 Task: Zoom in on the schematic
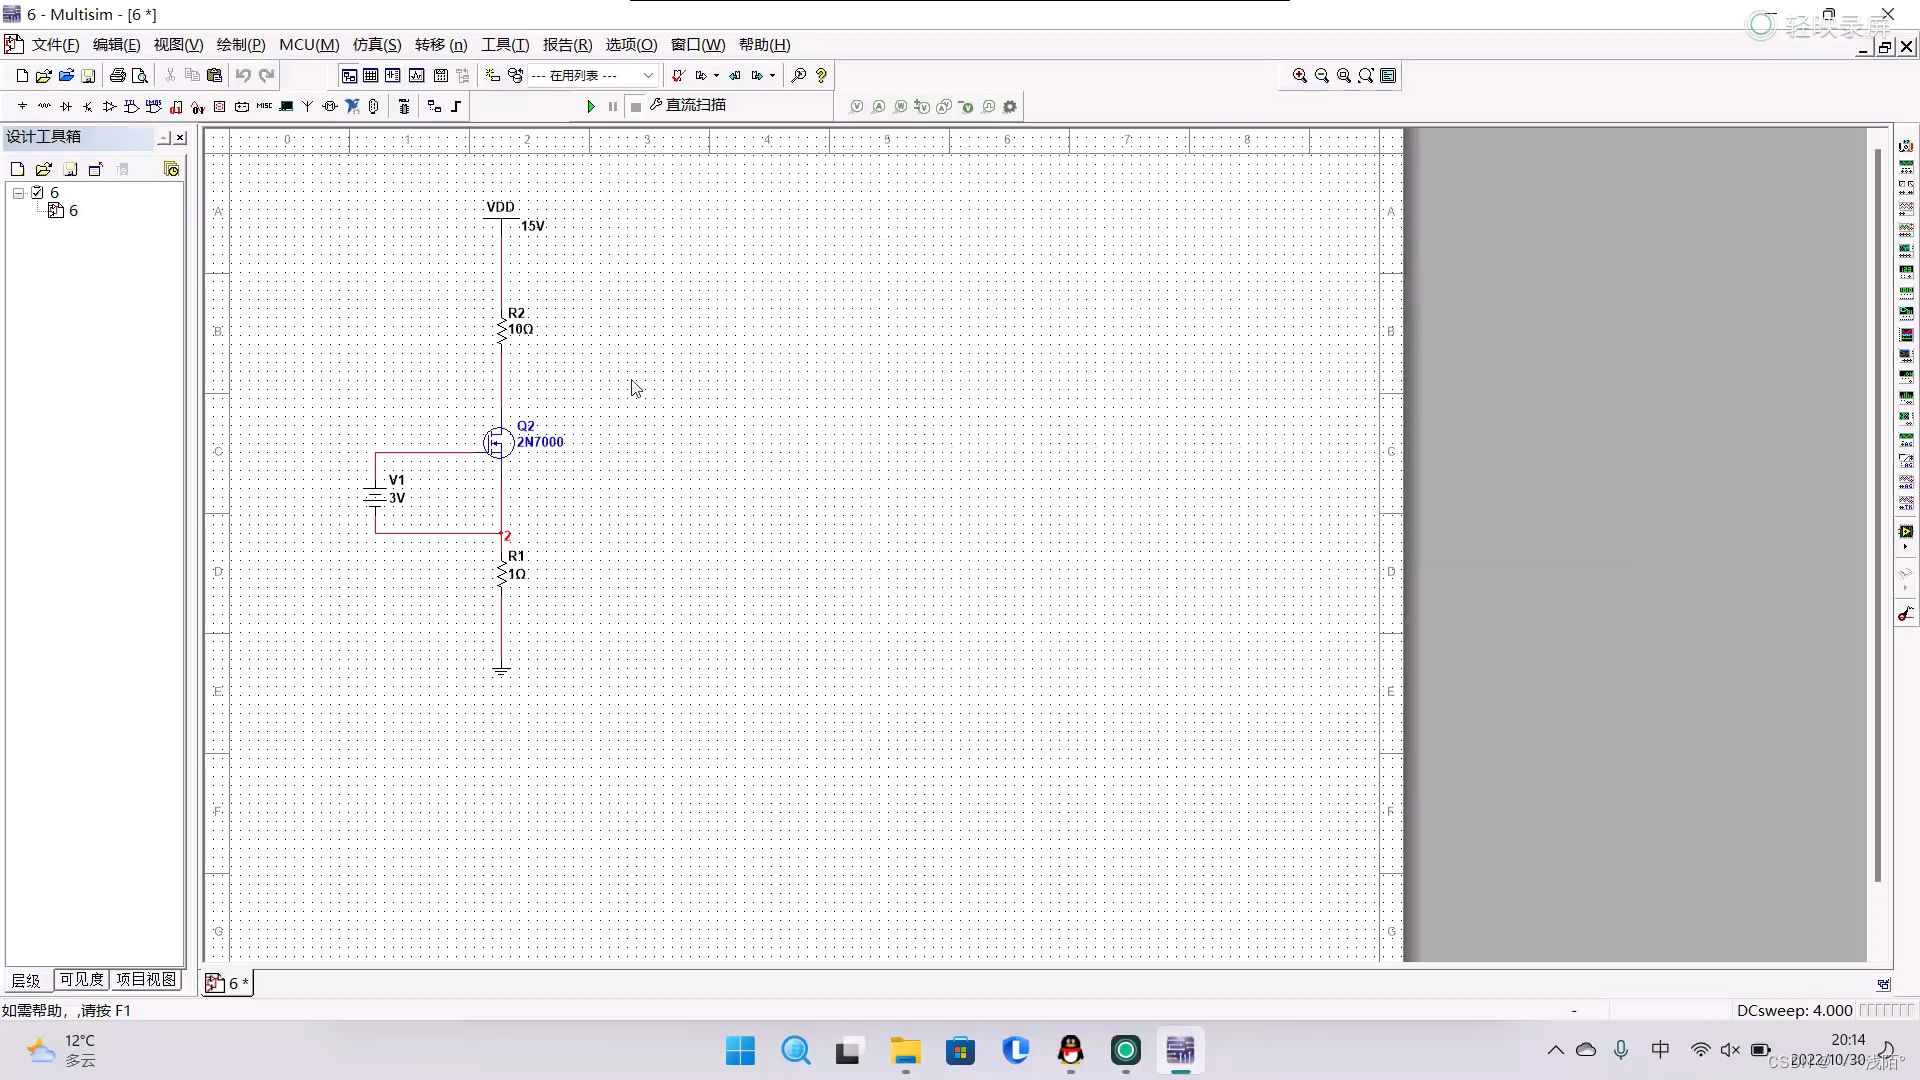[x=1300, y=75]
